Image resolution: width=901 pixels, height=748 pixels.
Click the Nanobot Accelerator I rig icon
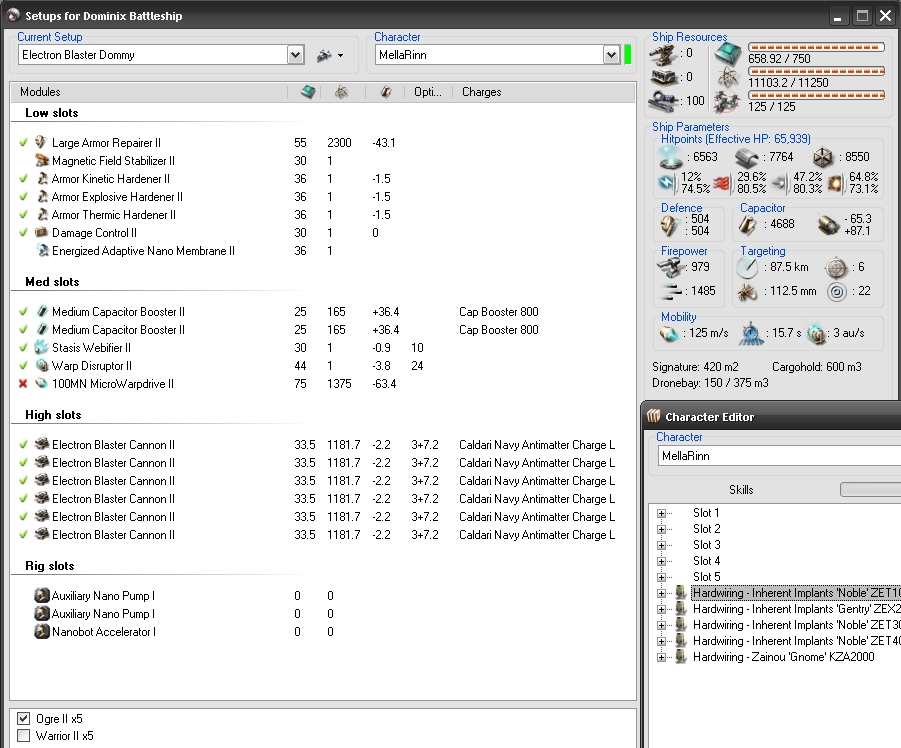click(42, 632)
